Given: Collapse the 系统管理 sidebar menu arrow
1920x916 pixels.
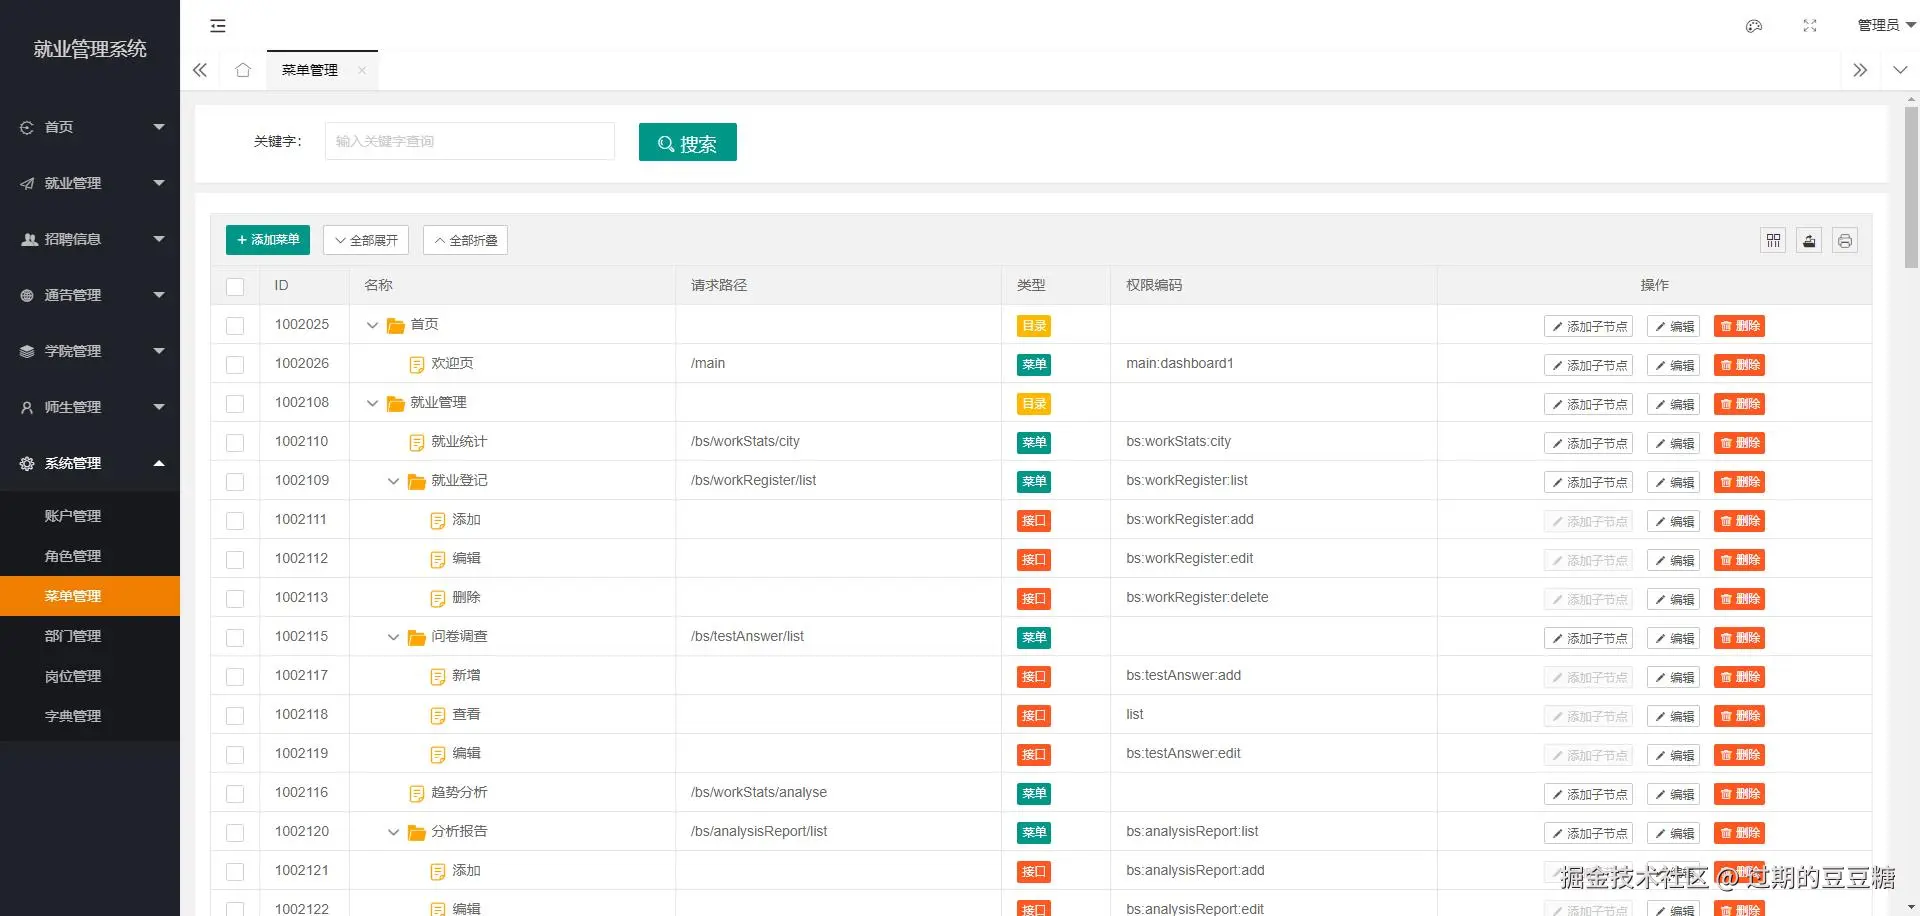Looking at the screenshot, I should [159, 463].
